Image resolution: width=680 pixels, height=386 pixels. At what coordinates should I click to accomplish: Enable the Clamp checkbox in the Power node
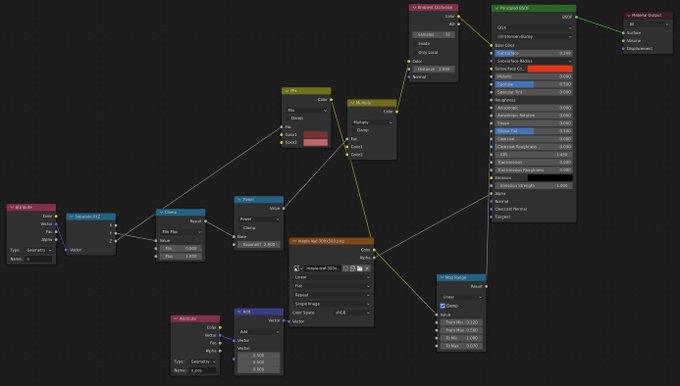(x=241, y=228)
